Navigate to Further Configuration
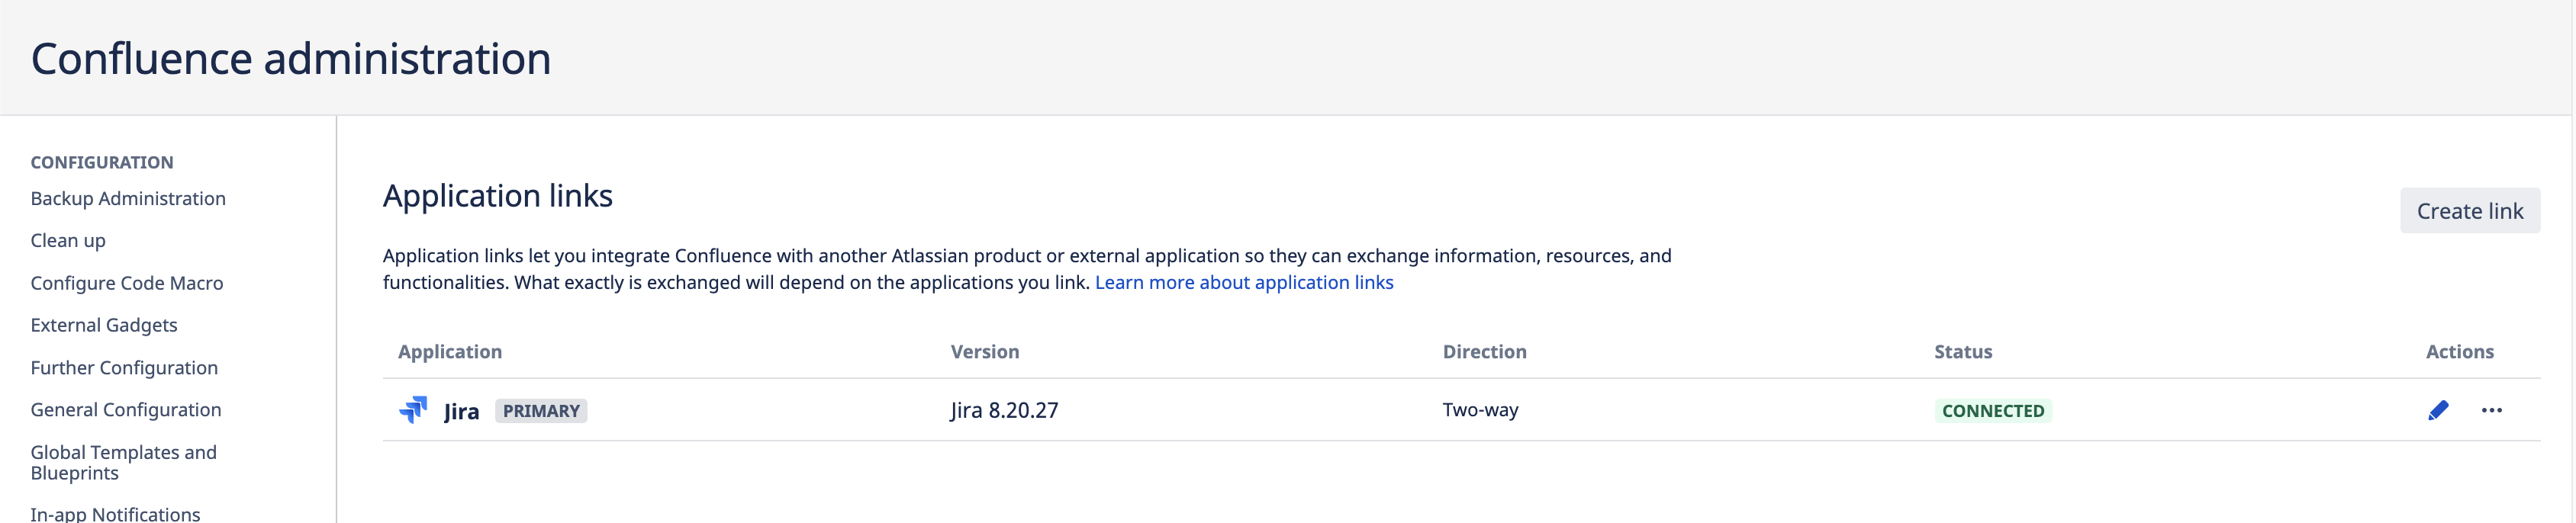This screenshot has height=523, width=2576. click(x=124, y=368)
